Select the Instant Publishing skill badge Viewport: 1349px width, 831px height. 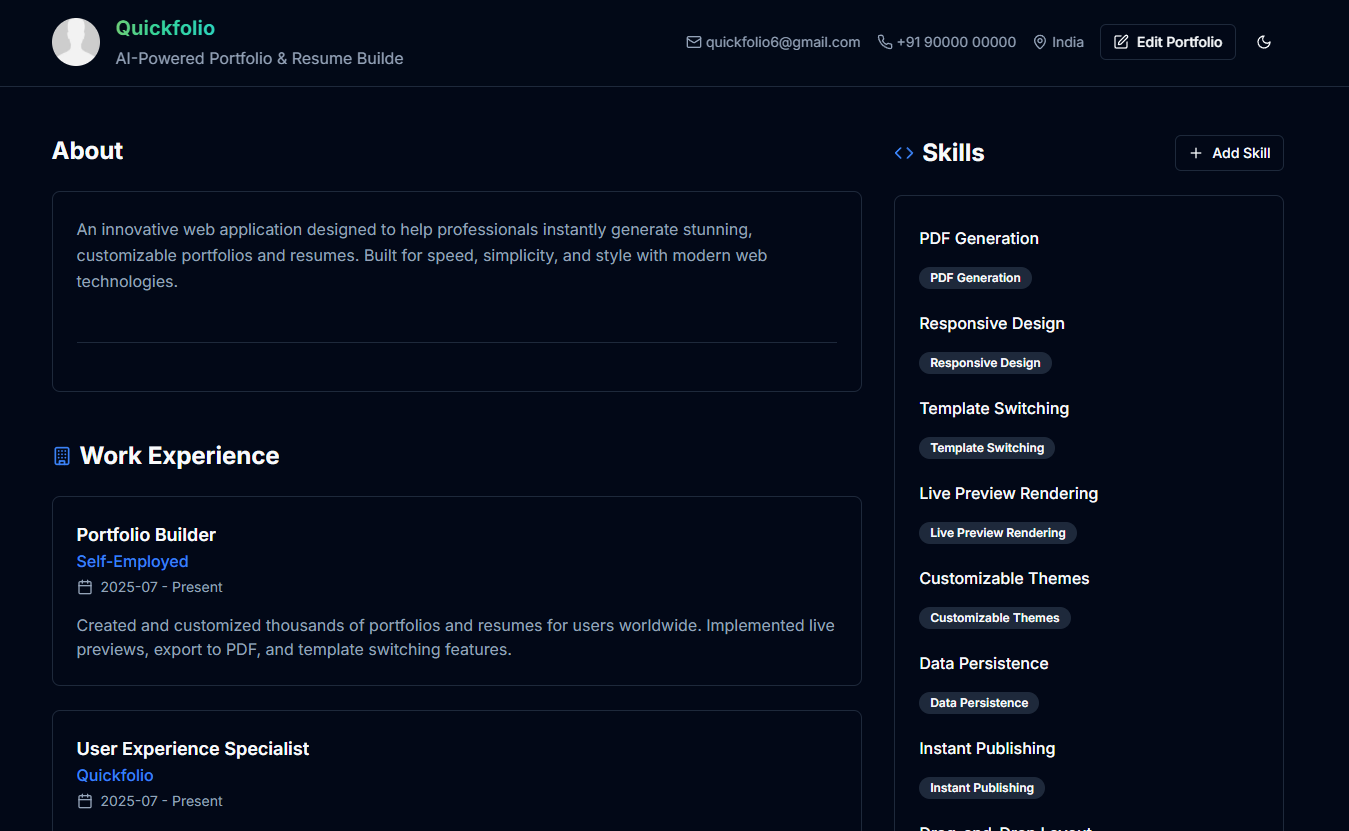tap(981, 788)
